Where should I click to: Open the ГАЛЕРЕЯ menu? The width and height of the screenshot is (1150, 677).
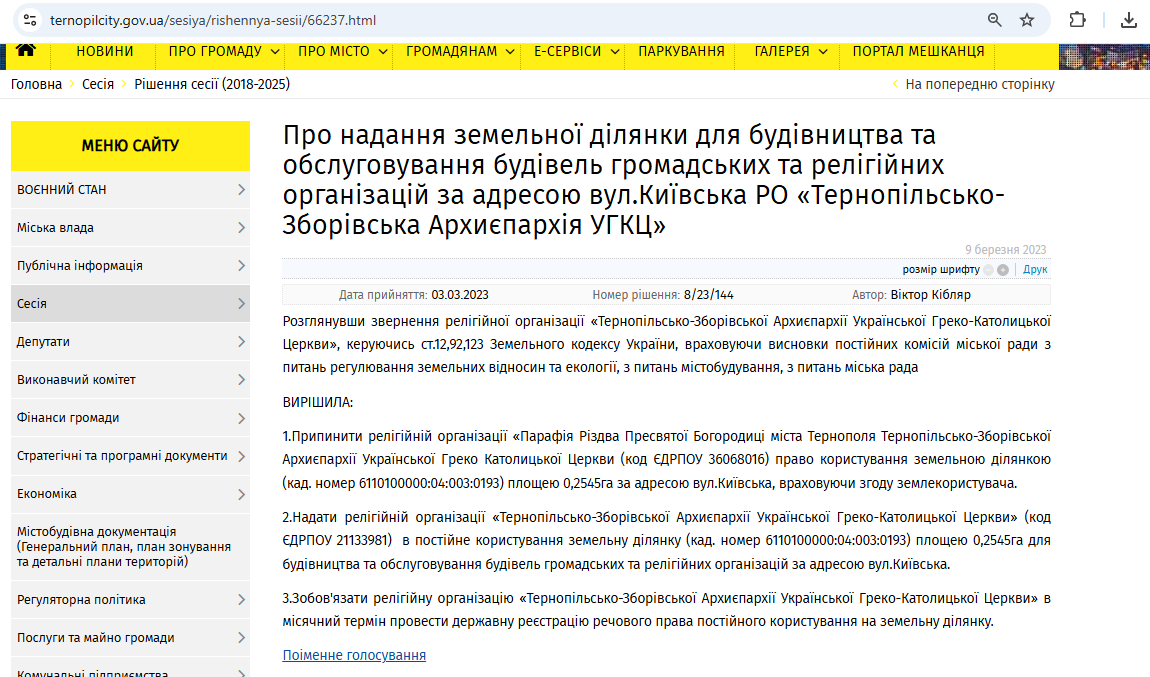tap(782, 51)
